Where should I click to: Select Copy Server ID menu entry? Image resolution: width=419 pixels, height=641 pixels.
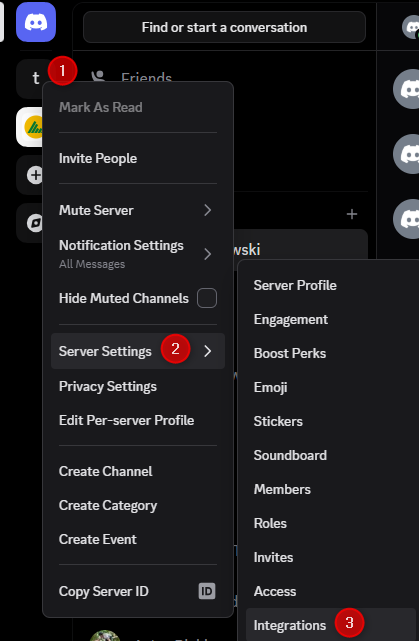[138, 591]
